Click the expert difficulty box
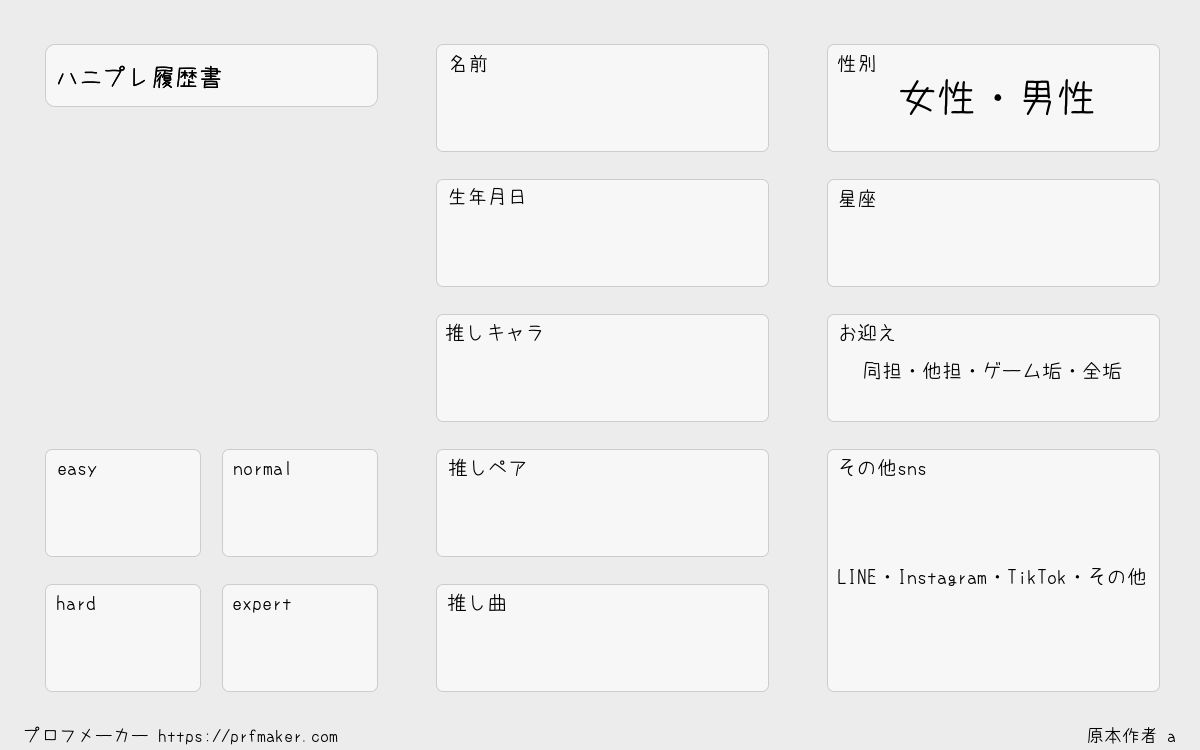Screen dimensions: 1200x750 pyautogui.click(x=300, y=638)
